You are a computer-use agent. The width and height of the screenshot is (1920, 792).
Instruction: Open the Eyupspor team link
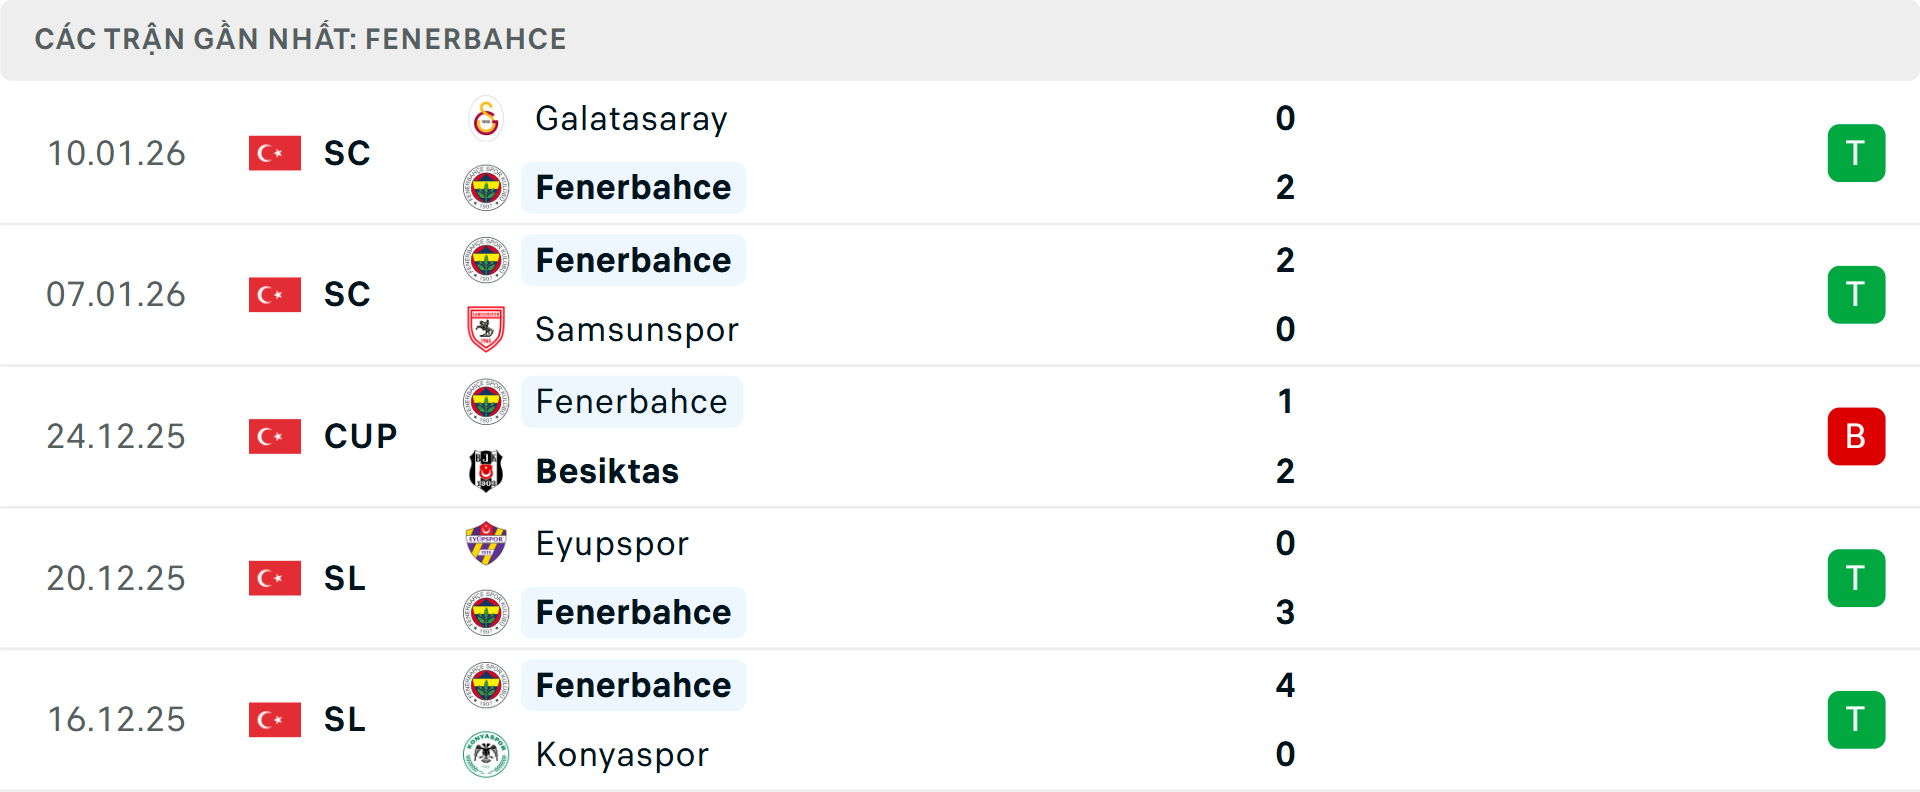612,544
